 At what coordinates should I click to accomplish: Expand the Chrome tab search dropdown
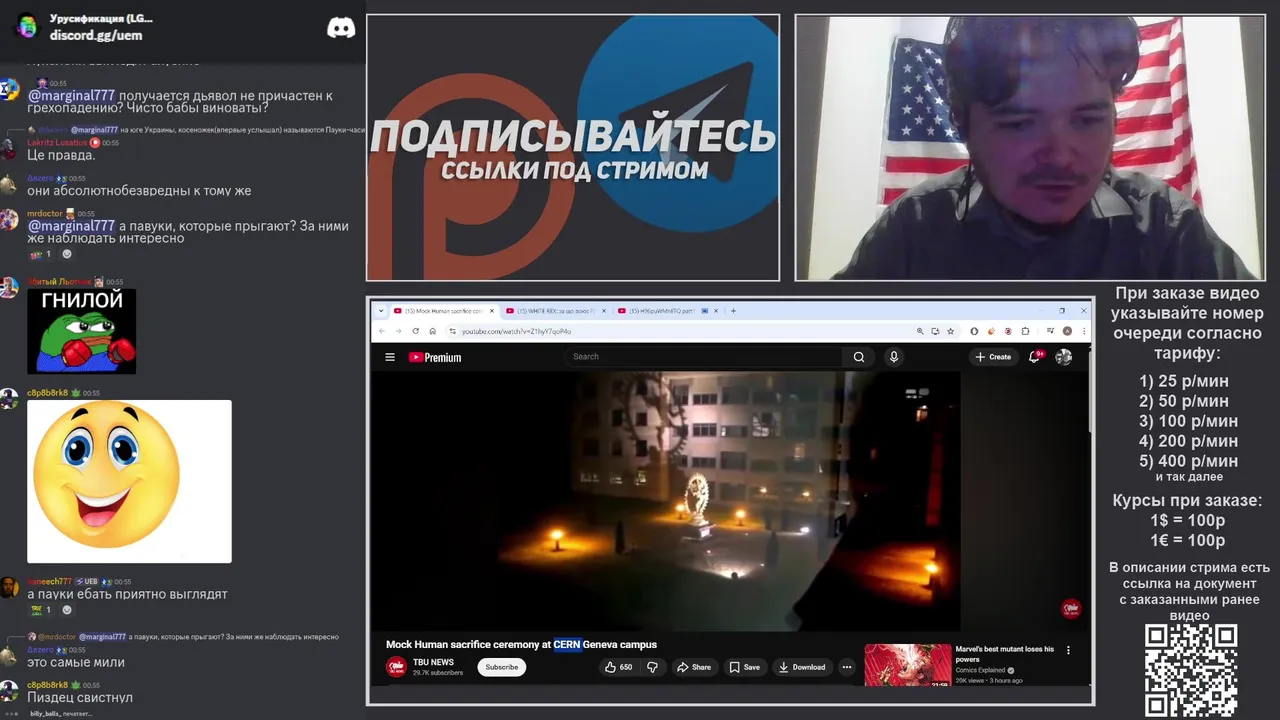(381, 310)
